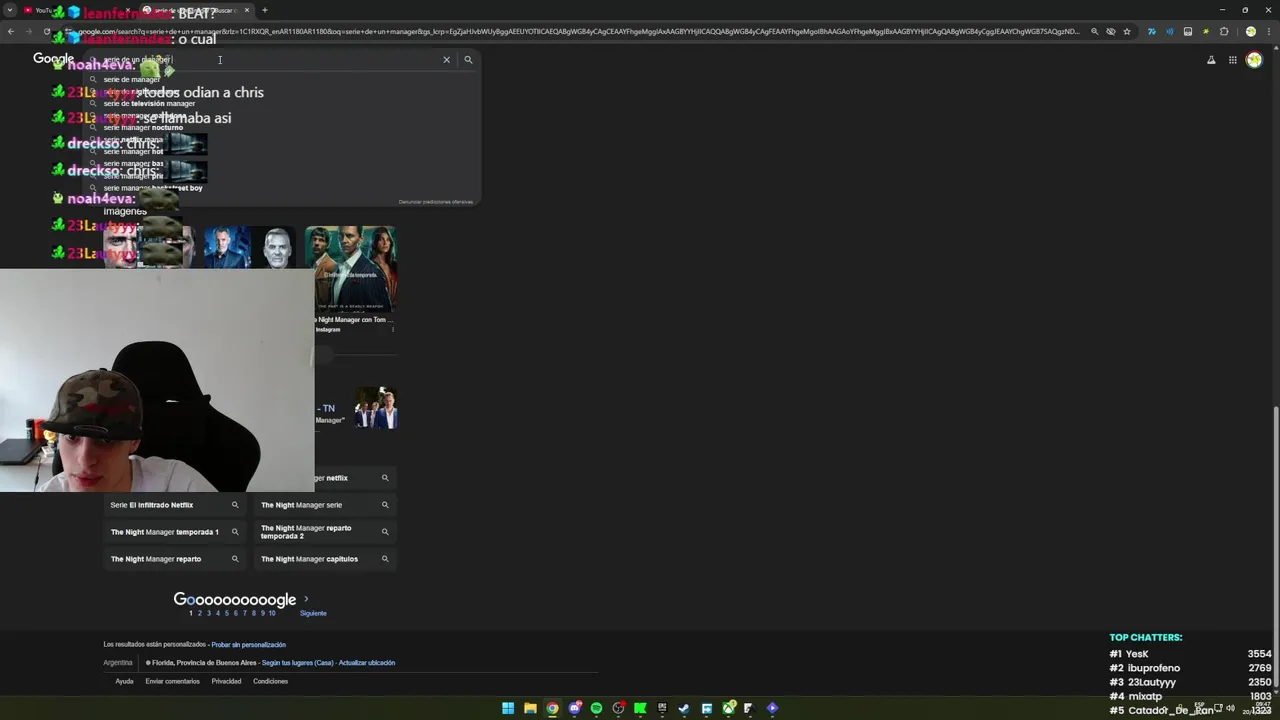Go to next results page via Siguiente
This screenshot has height=720, width=1280.
coord(313,613)
